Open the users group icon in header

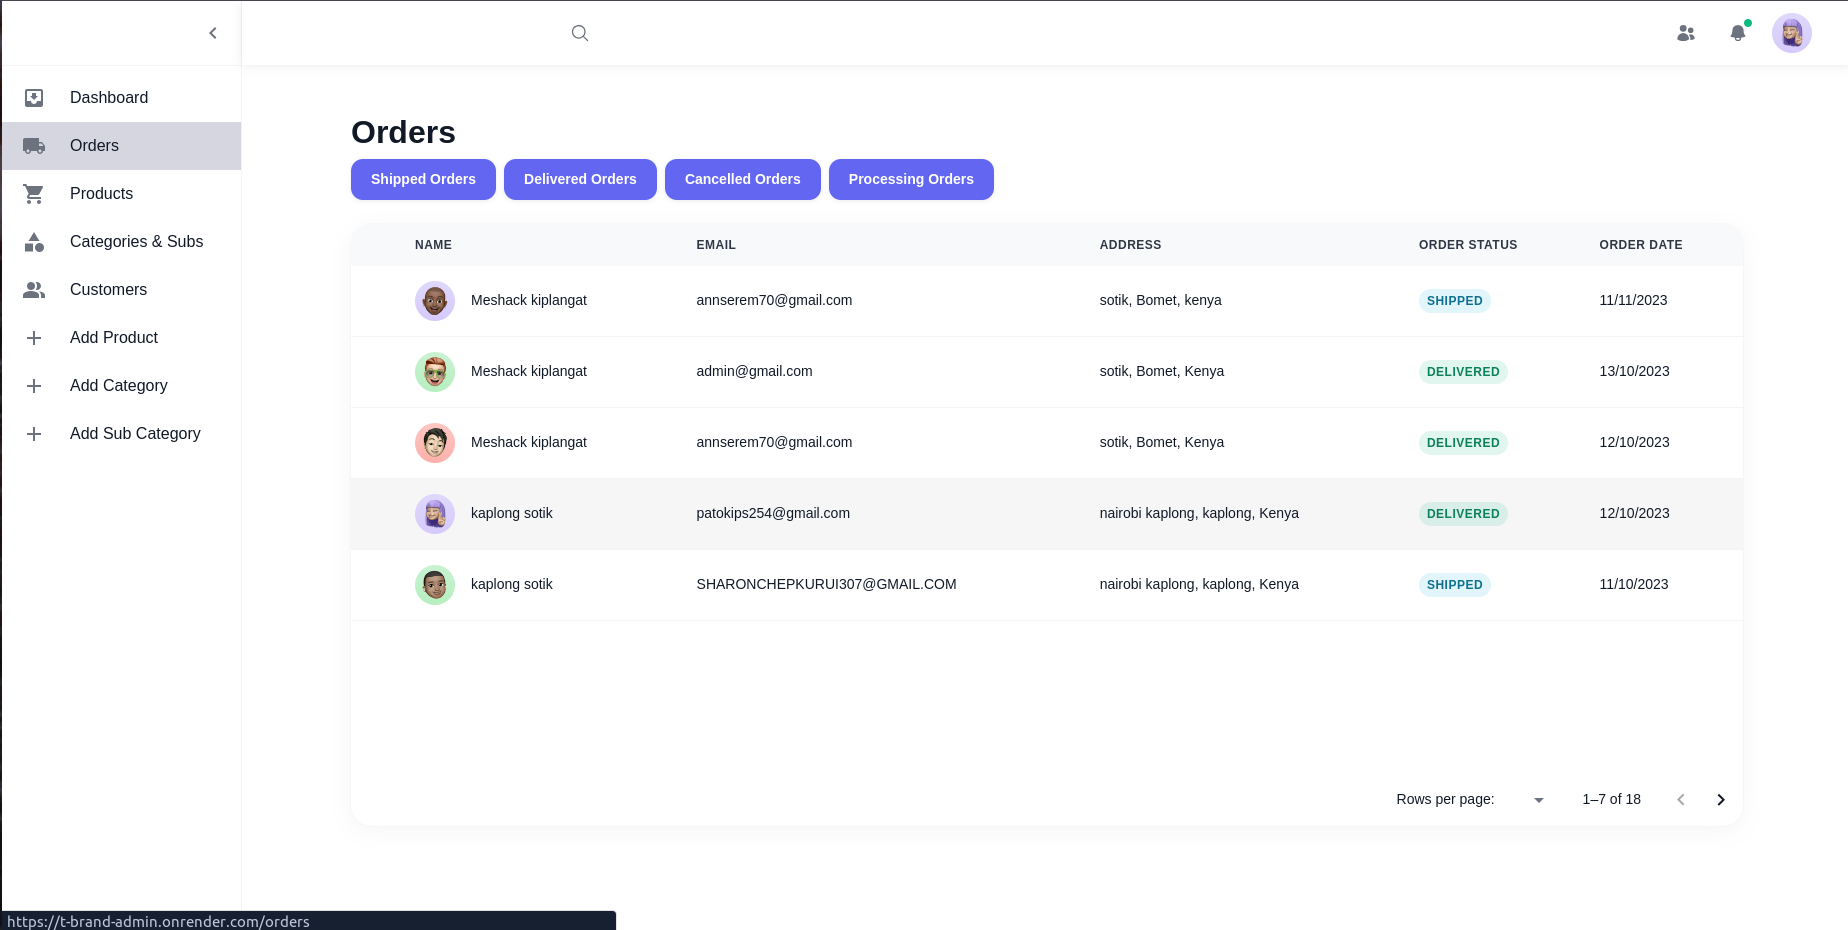point(1686,33)
